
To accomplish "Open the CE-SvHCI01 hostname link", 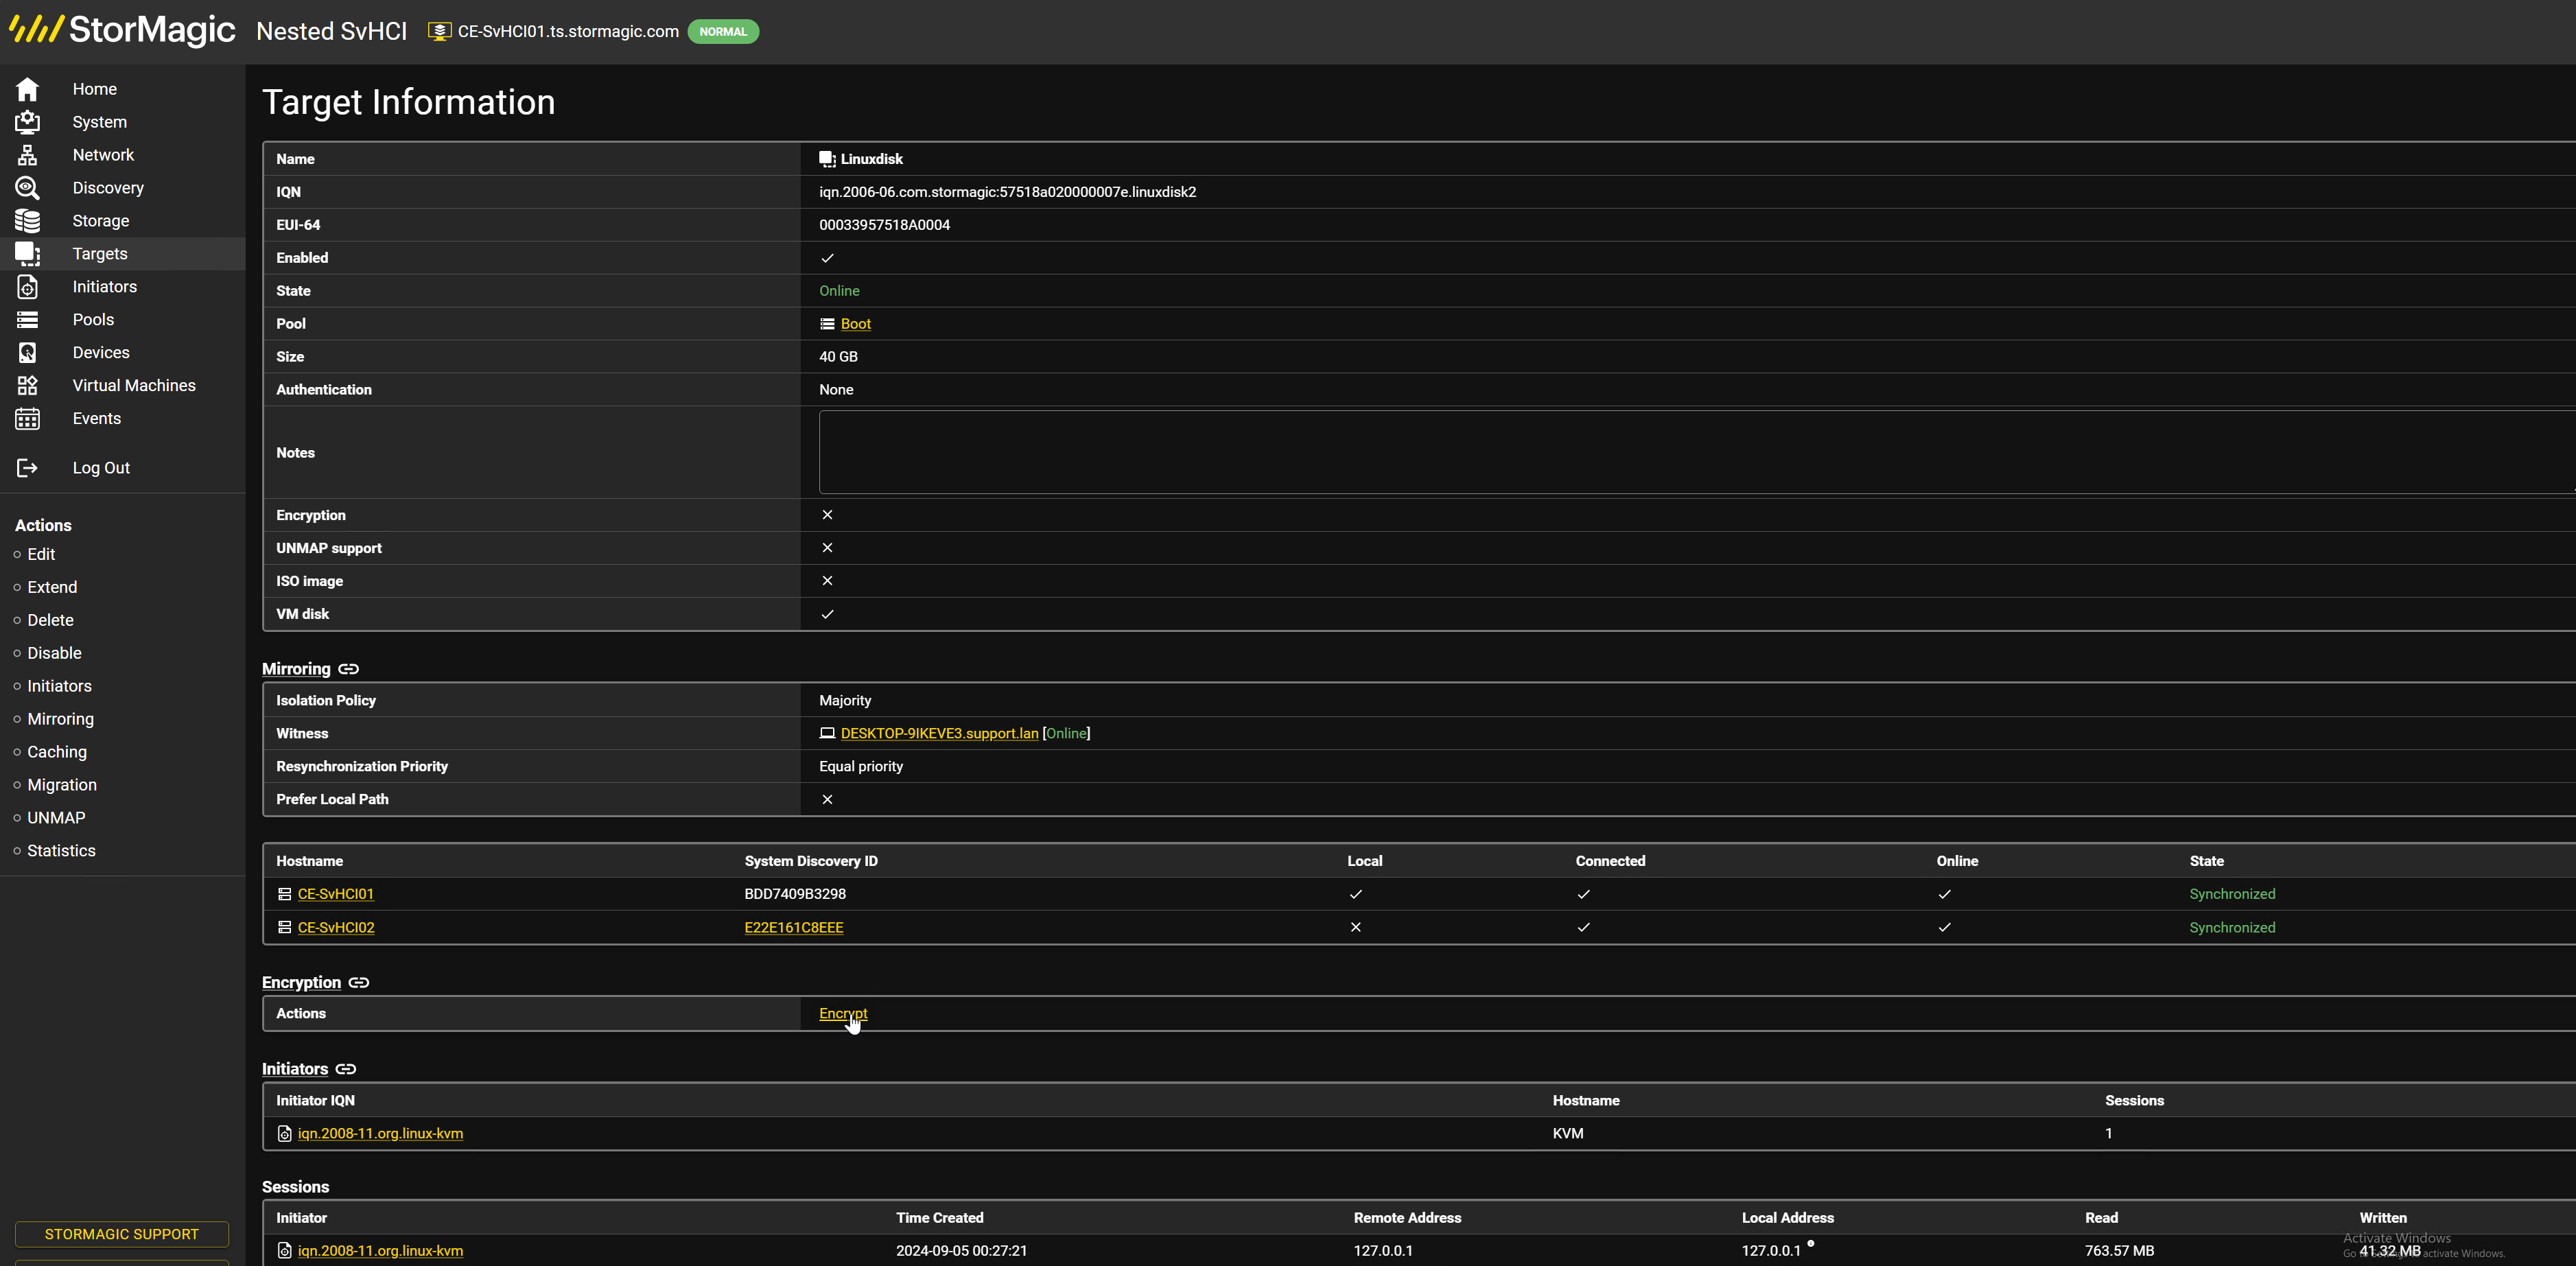I will 335,894.
